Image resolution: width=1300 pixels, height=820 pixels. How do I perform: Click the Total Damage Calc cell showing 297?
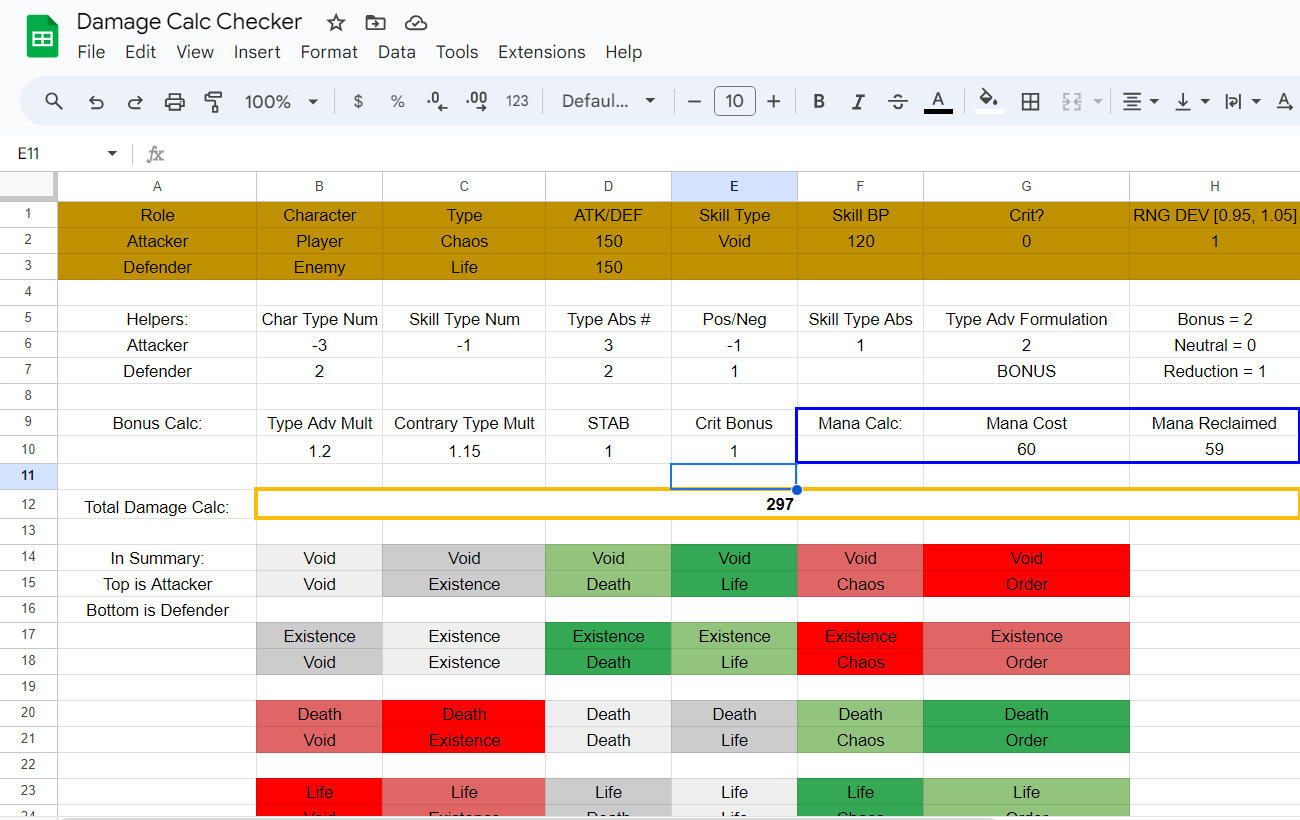pyautogui.click(x=778, y=505)
